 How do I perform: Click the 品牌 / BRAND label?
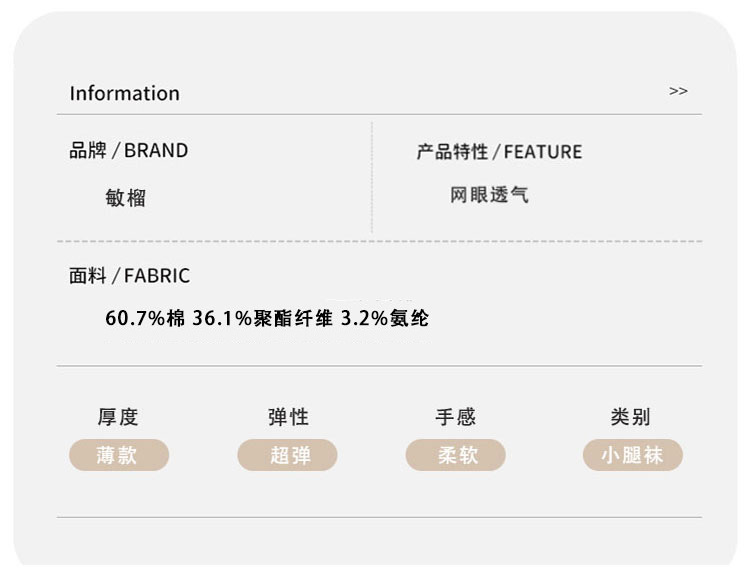[128, 151]
